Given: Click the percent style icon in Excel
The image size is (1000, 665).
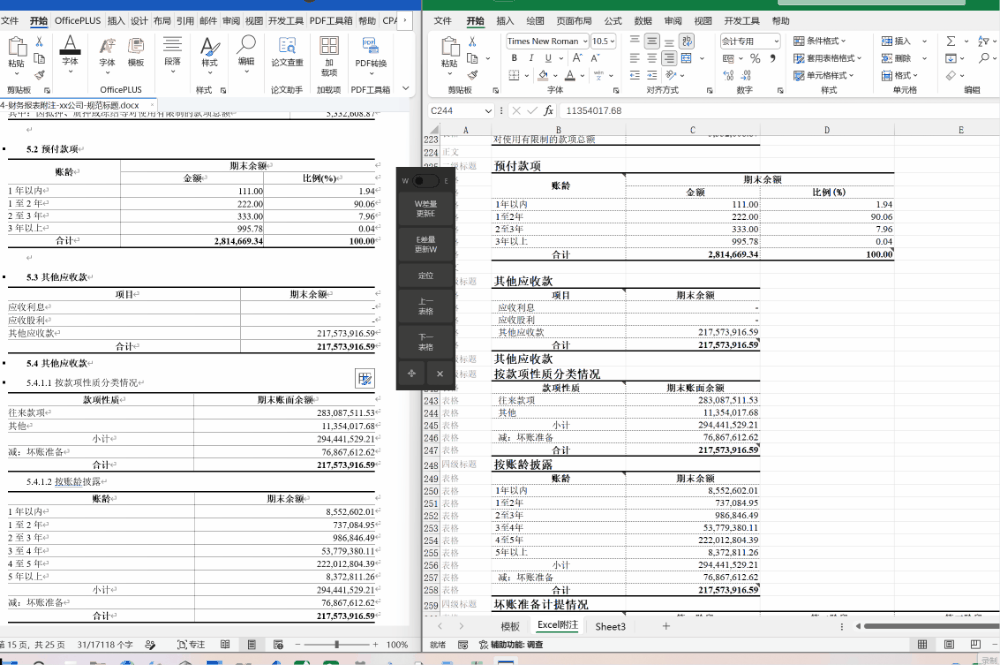Looking at the screenshot, I should click(755, 59).
